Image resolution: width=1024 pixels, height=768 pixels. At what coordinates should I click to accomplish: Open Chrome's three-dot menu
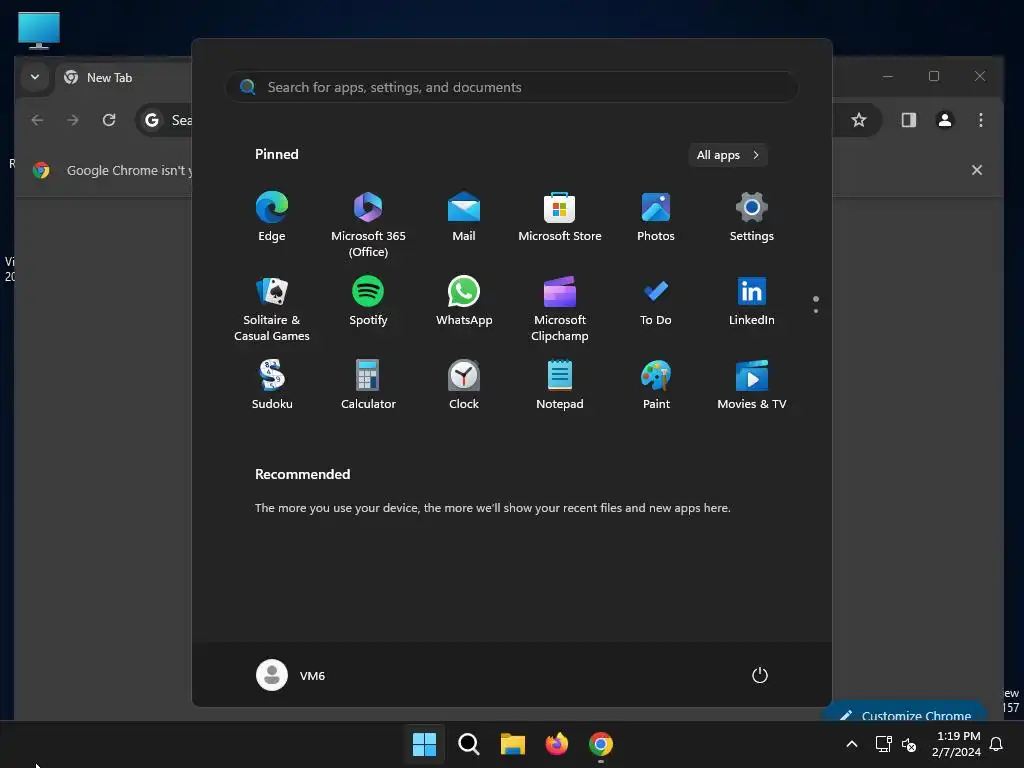coord(980,120)
